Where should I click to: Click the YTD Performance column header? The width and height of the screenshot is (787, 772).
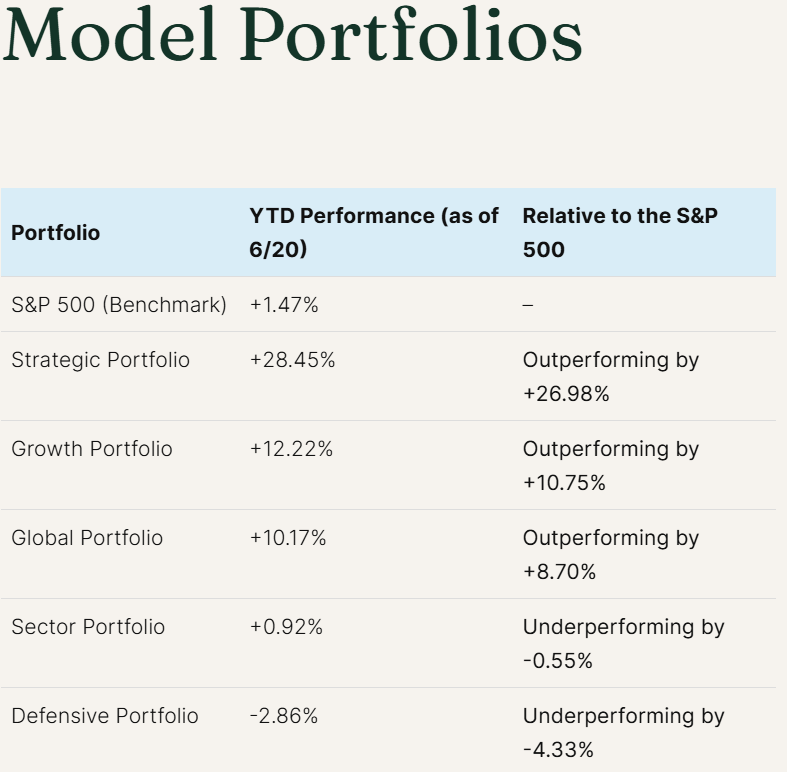click(x=374, y=232)
